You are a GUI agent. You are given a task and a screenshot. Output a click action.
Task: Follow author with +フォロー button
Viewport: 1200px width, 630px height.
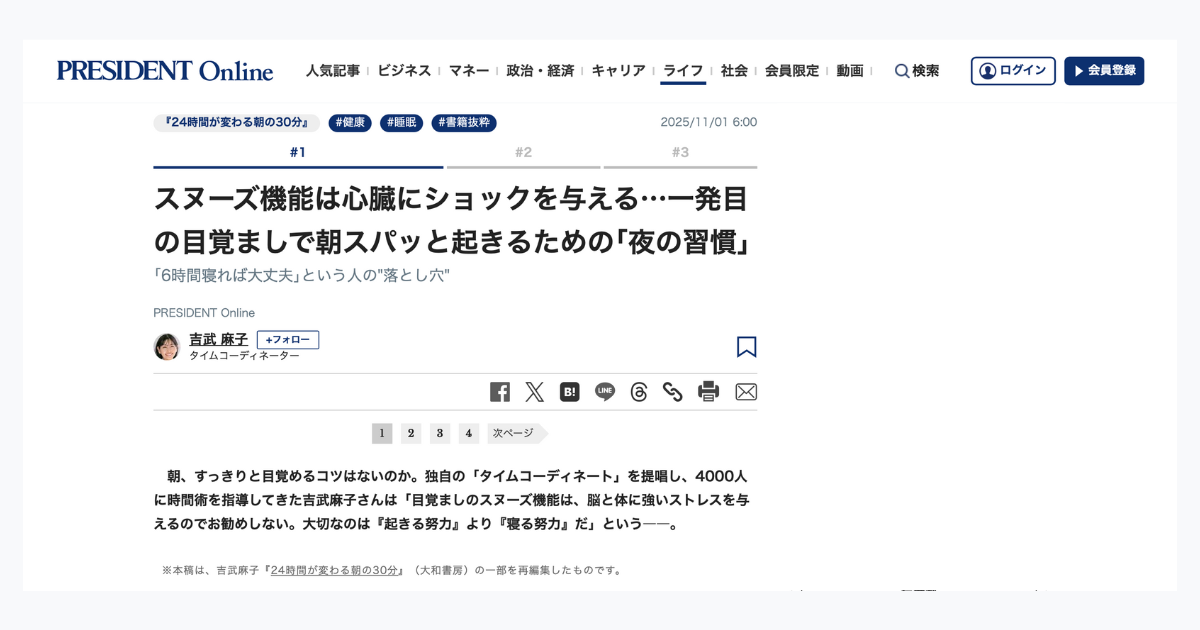click(288, 340)
